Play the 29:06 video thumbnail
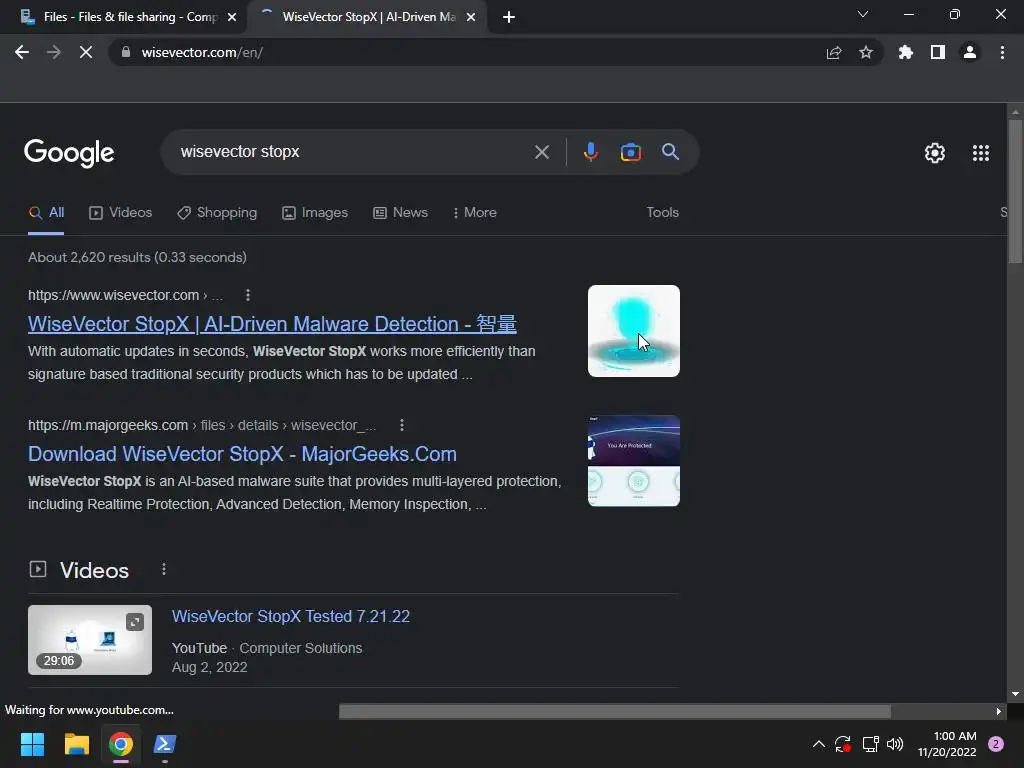1024x768 pixels. 90,640
